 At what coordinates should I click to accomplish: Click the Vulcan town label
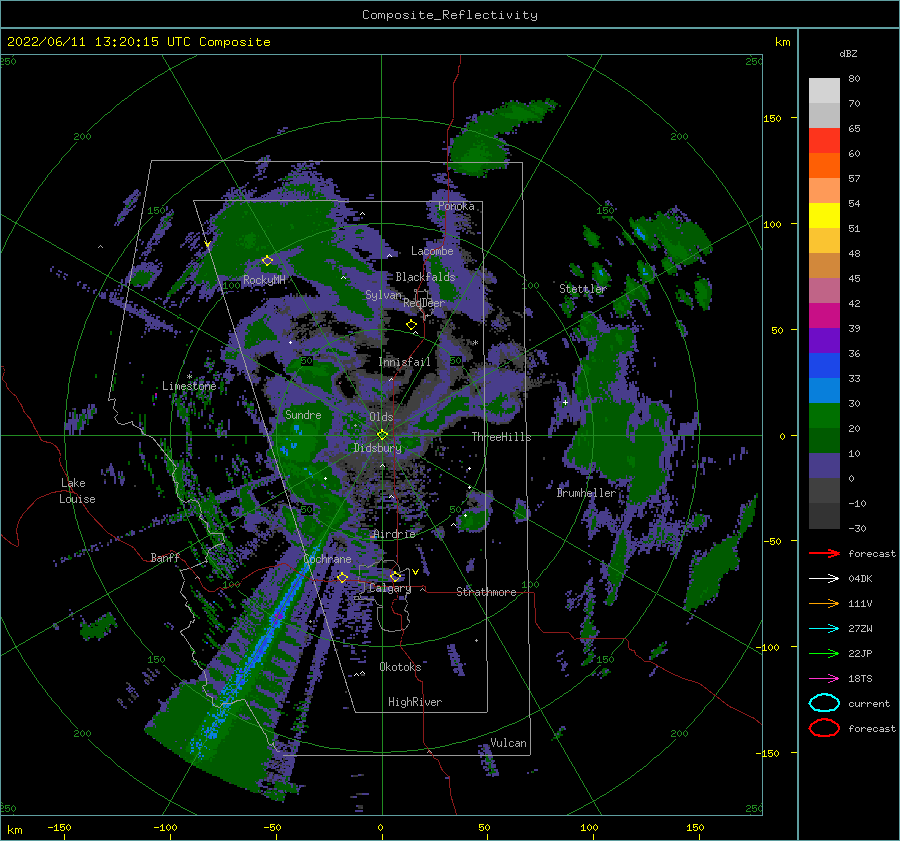(x=508, y=743)
